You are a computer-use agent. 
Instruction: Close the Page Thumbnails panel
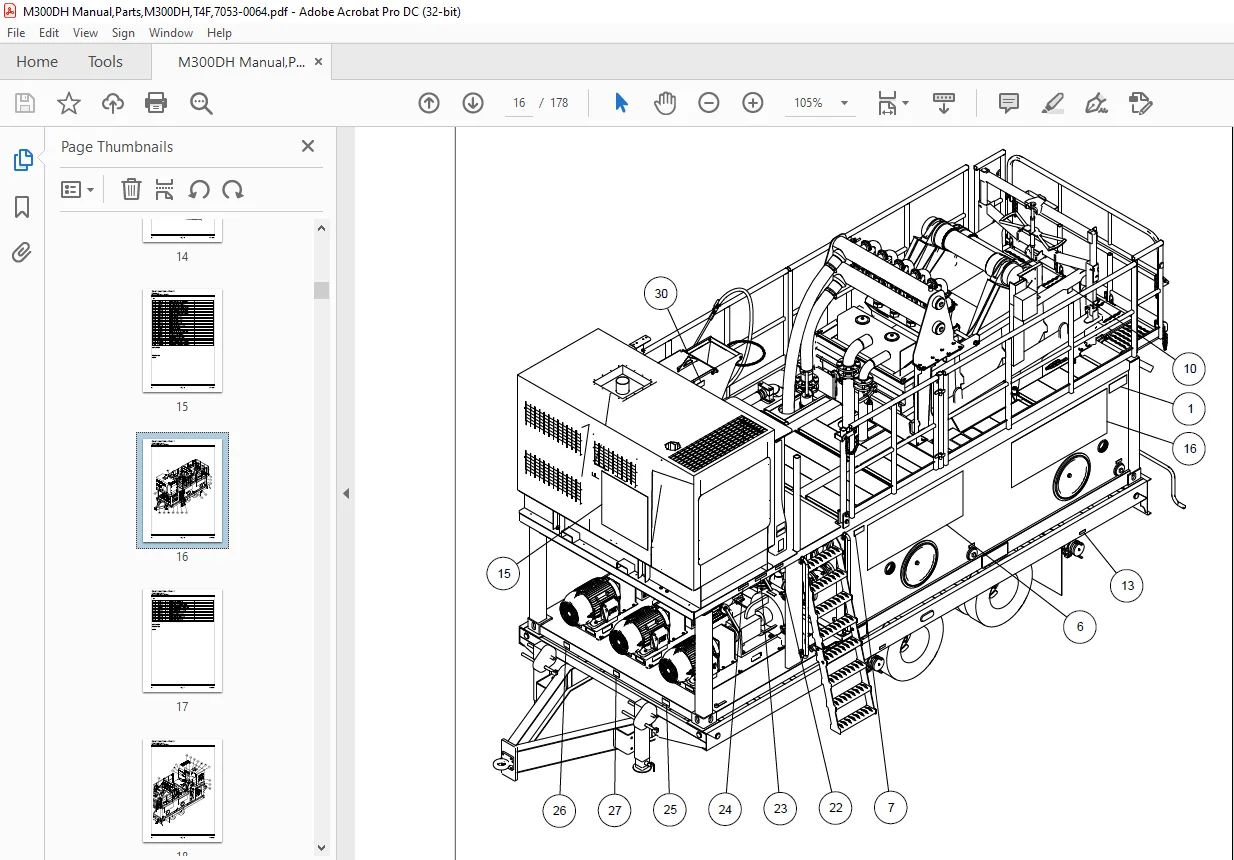pos(307,146)
